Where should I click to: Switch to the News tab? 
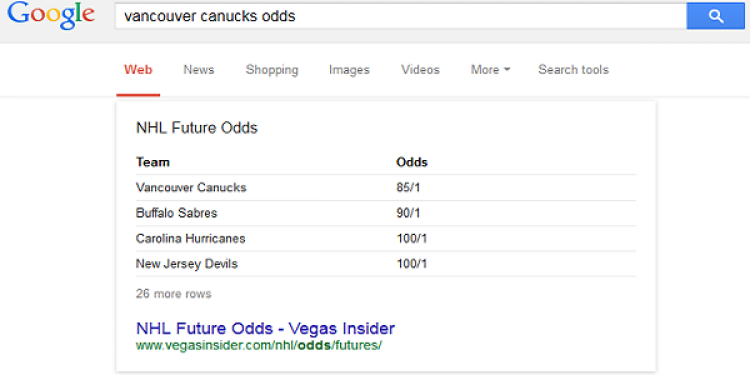(199, 70)
